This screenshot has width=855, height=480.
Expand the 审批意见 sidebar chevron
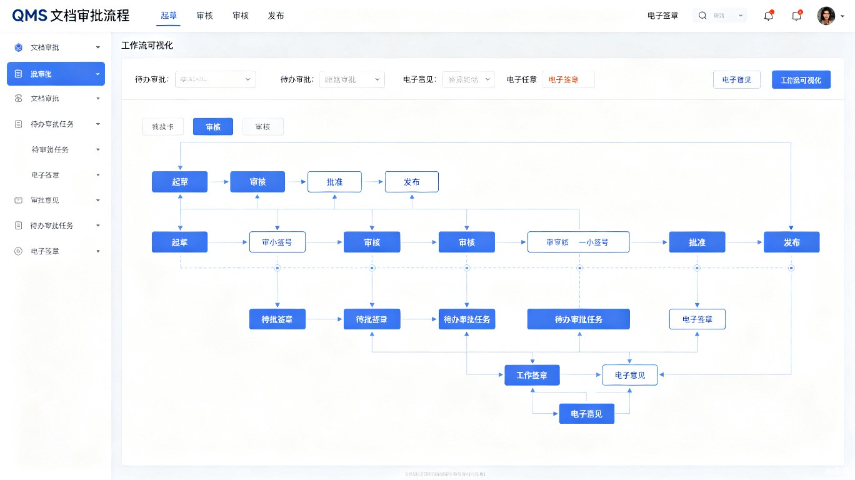[x=98, y=200]
